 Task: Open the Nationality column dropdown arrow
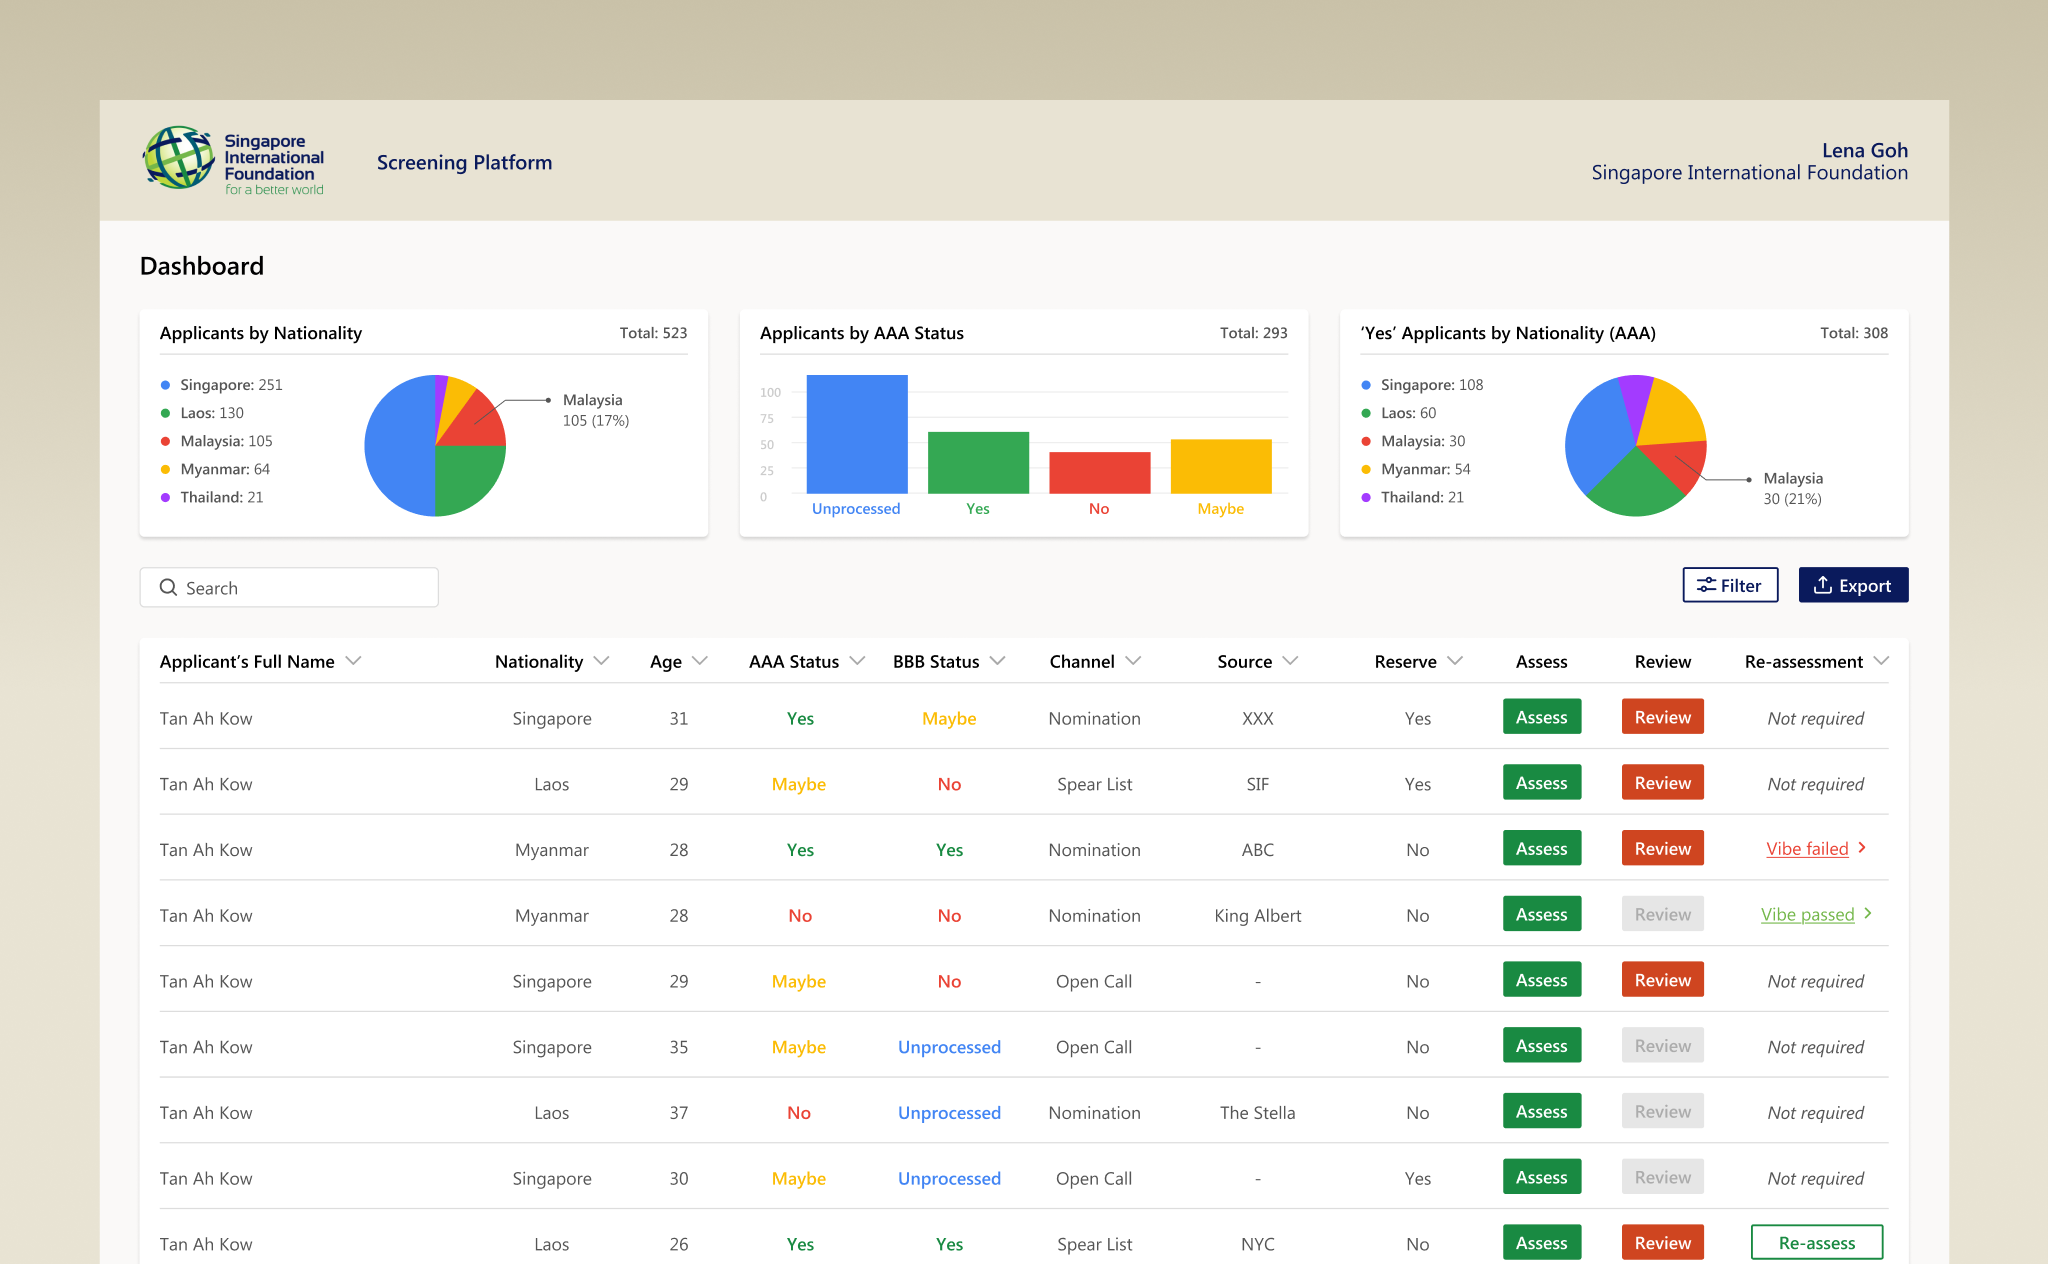coord(601,661)
